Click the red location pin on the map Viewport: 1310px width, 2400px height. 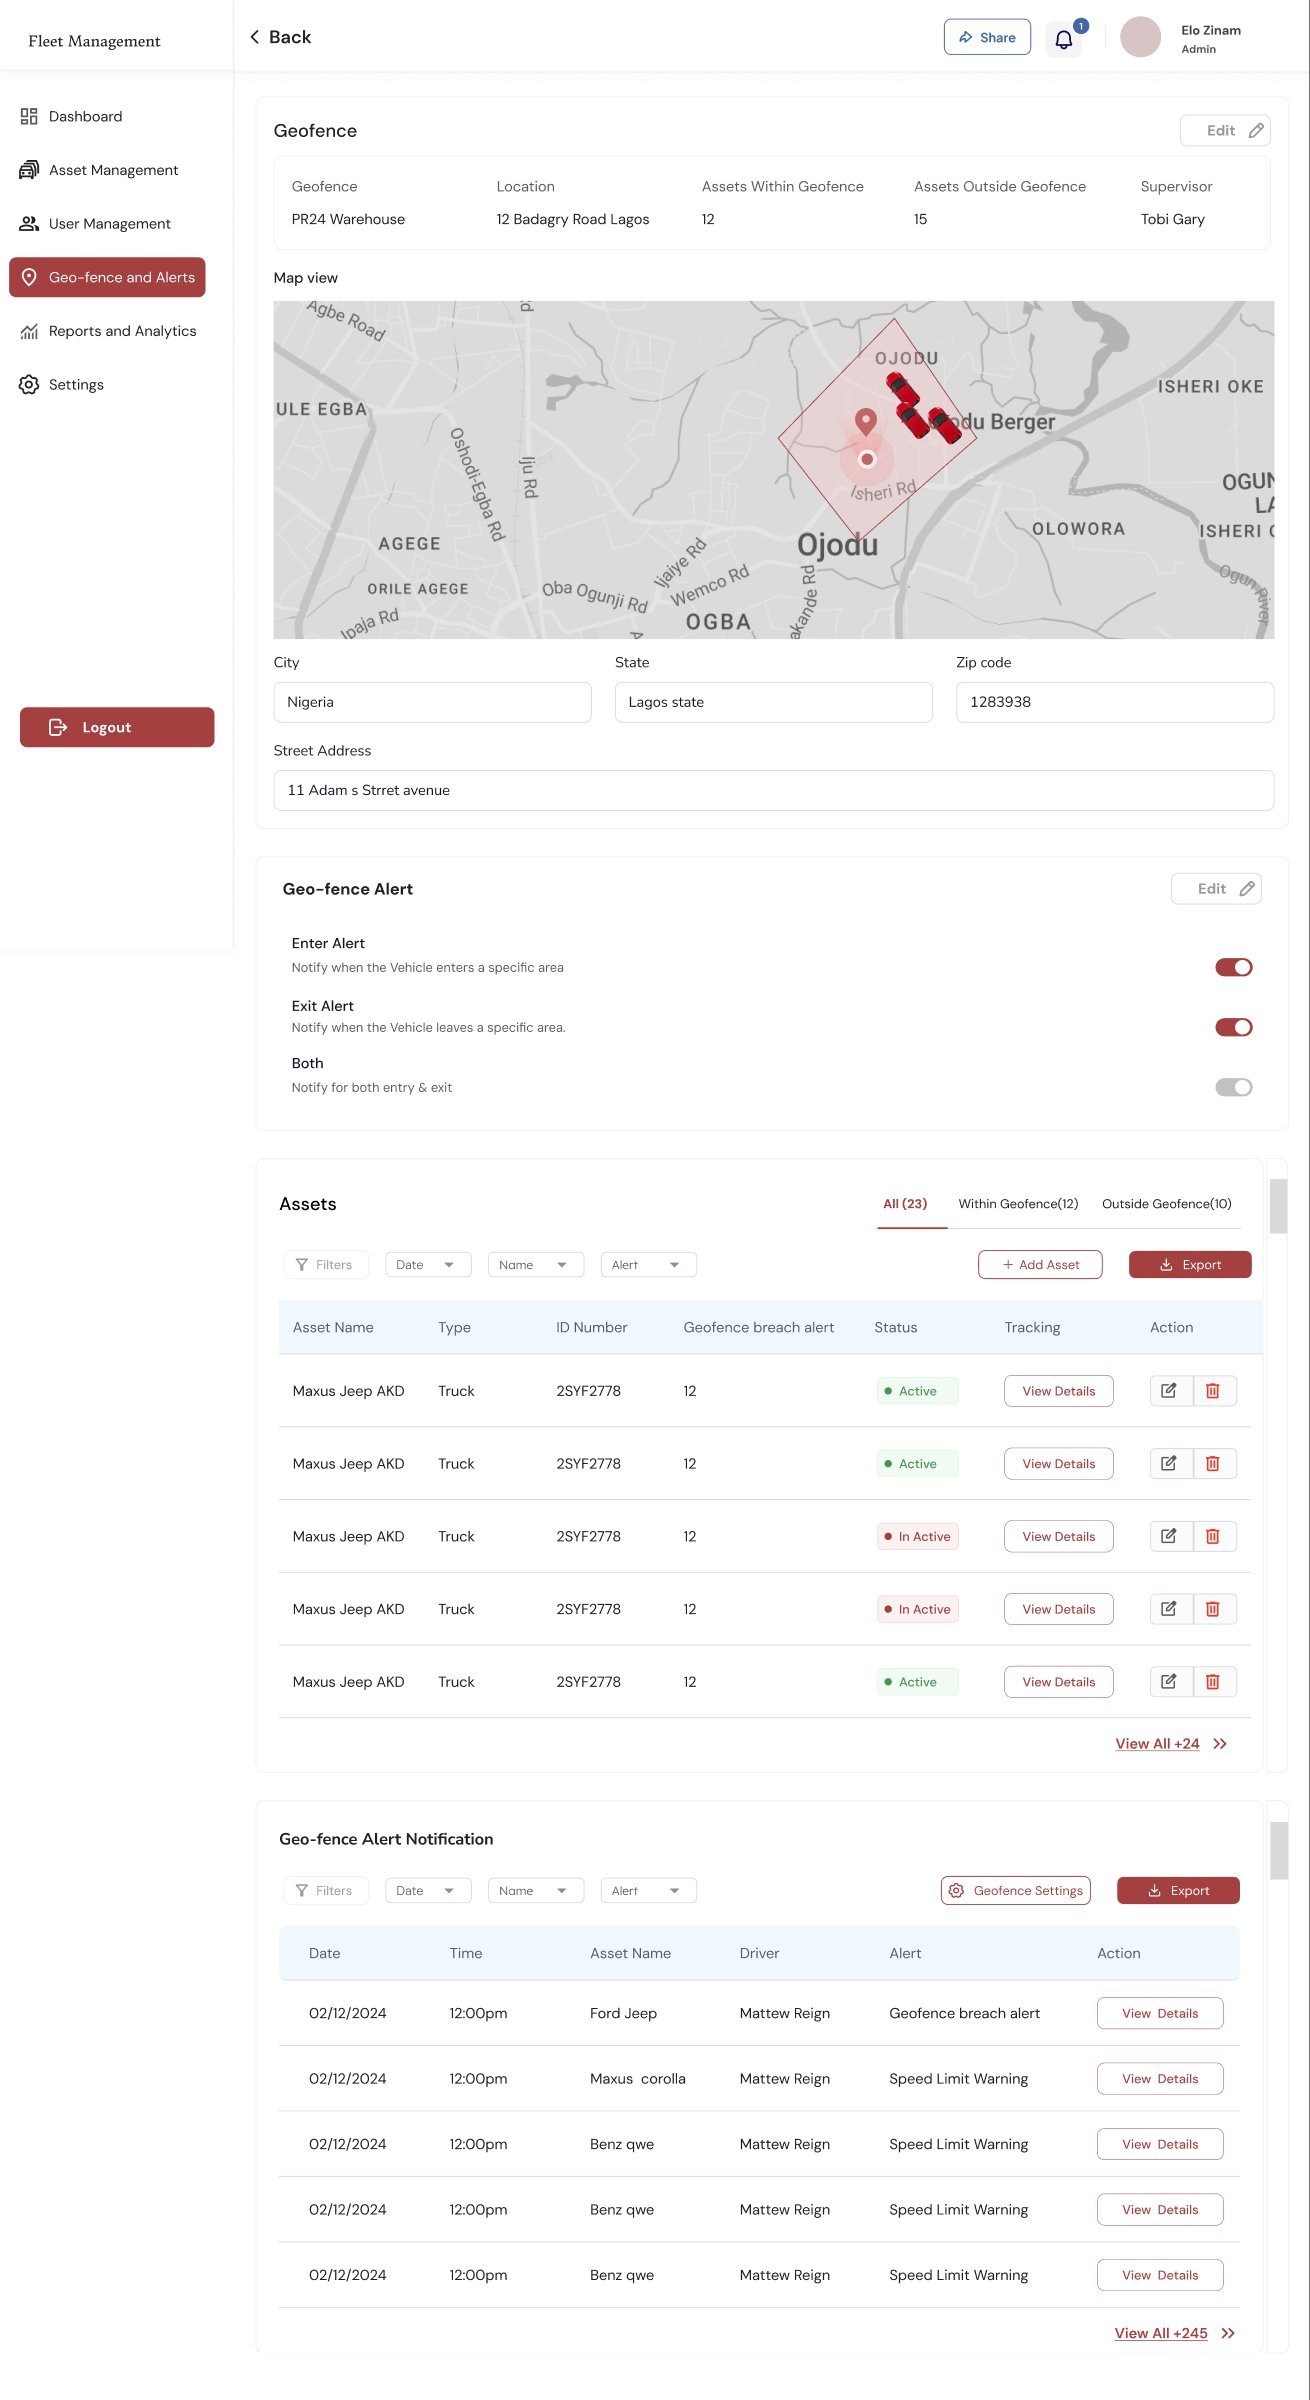(866, 421)
